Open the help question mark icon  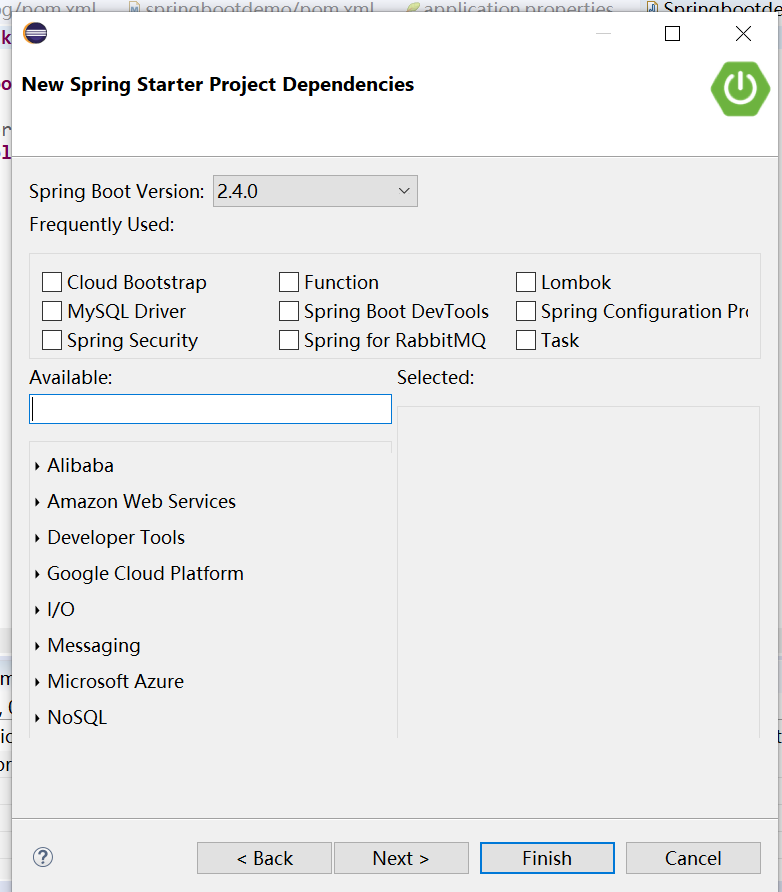coord(42,857)
